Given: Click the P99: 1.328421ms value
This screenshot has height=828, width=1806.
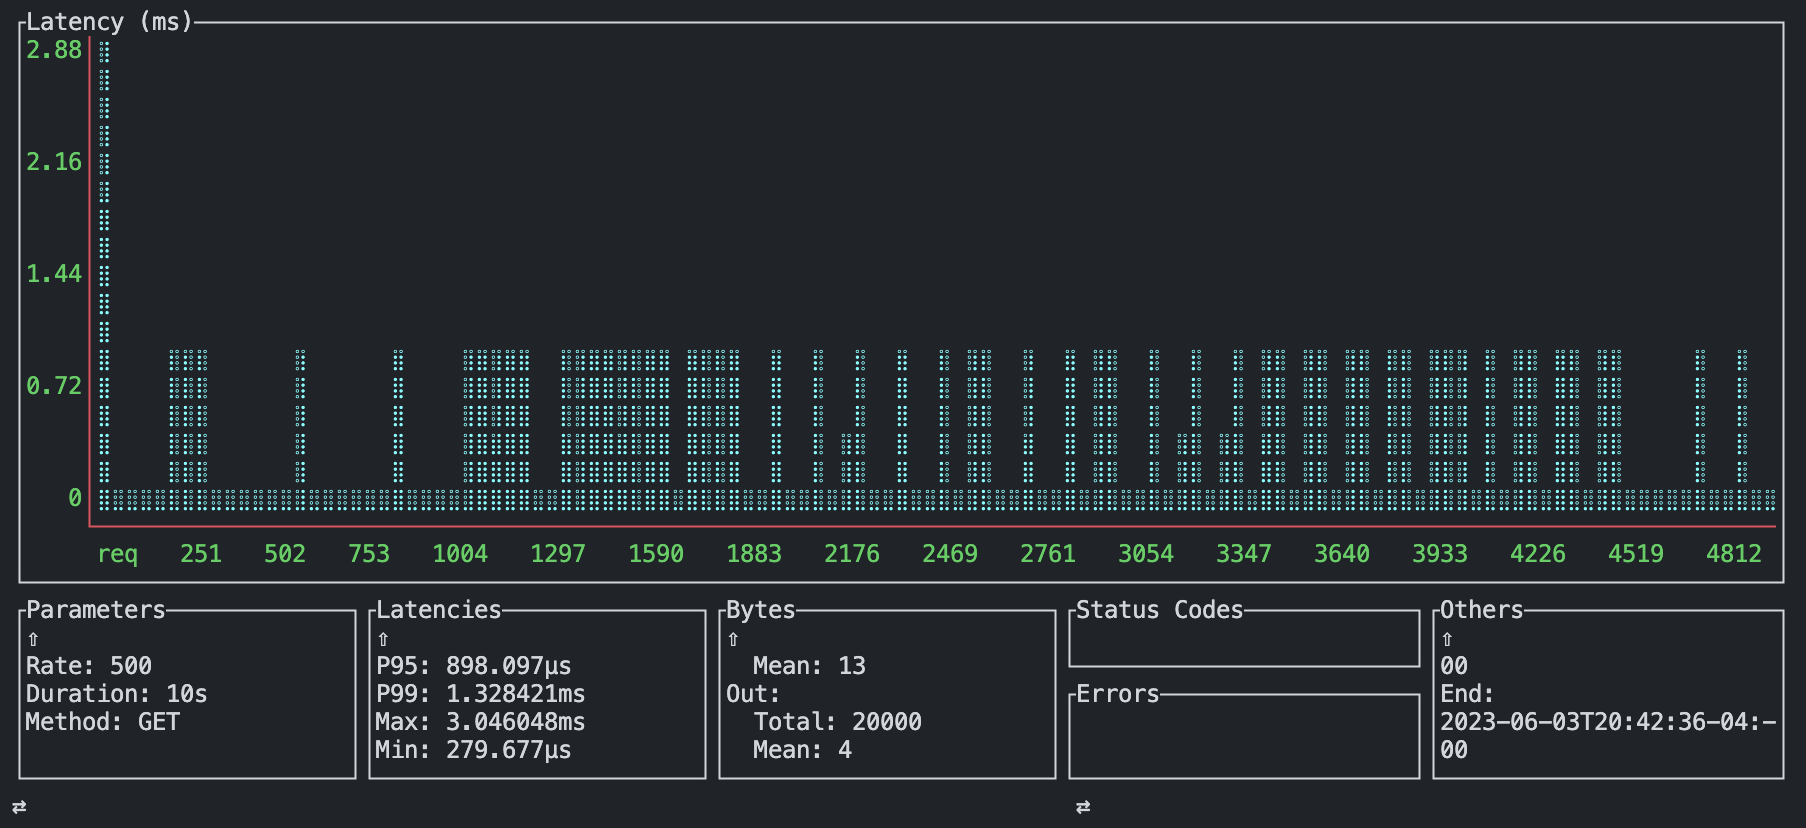Looking at the screenshot, I should click(x=481, y=694).
